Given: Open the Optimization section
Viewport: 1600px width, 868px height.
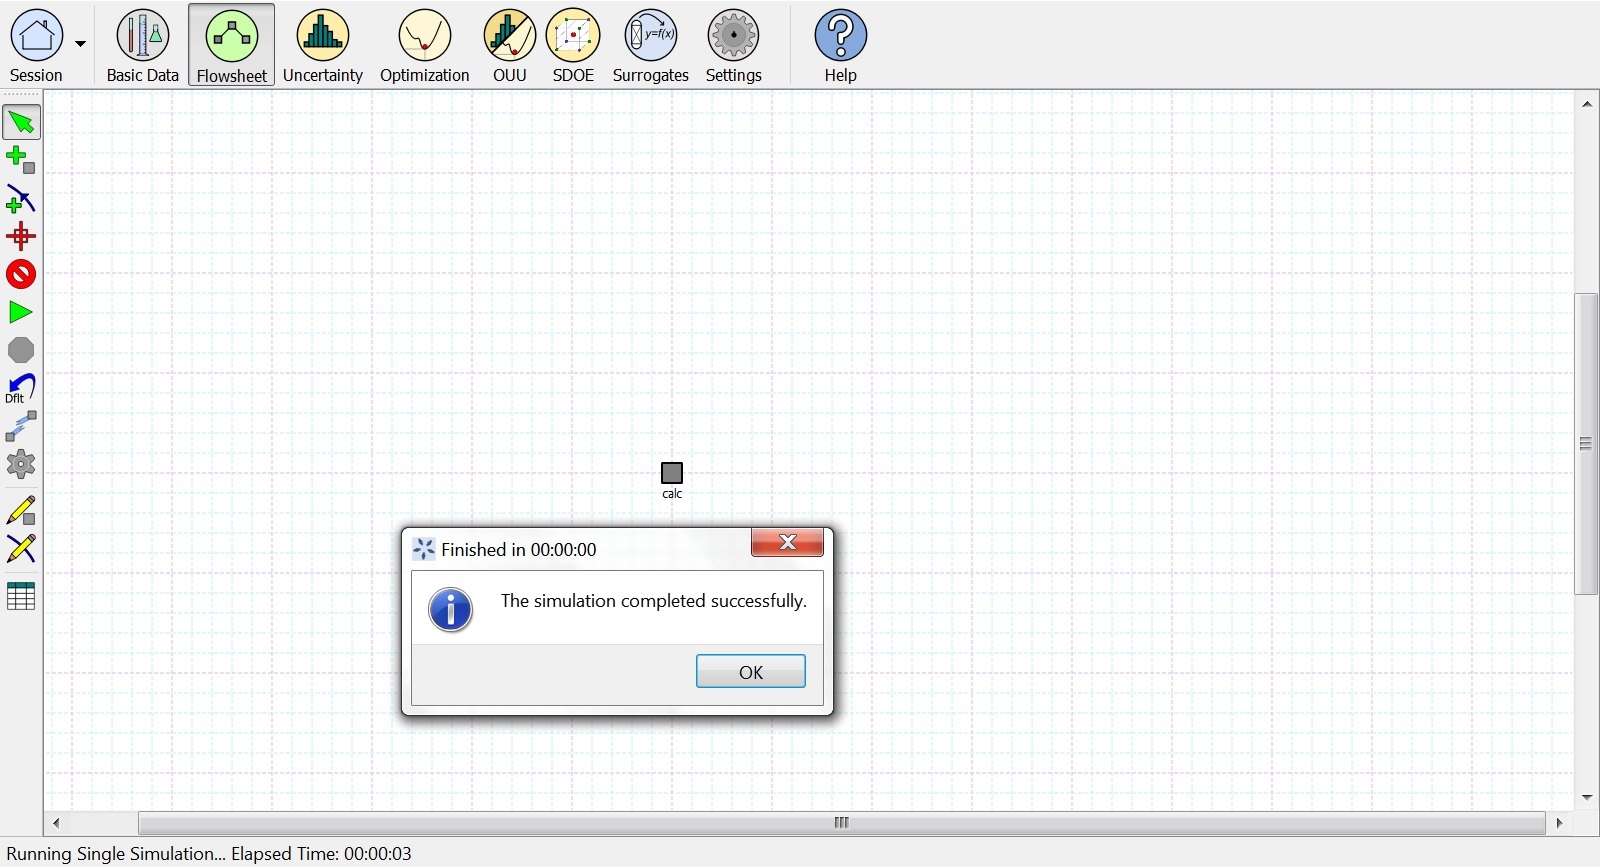Looking at the screenshot, I should [x=425, y=45].
